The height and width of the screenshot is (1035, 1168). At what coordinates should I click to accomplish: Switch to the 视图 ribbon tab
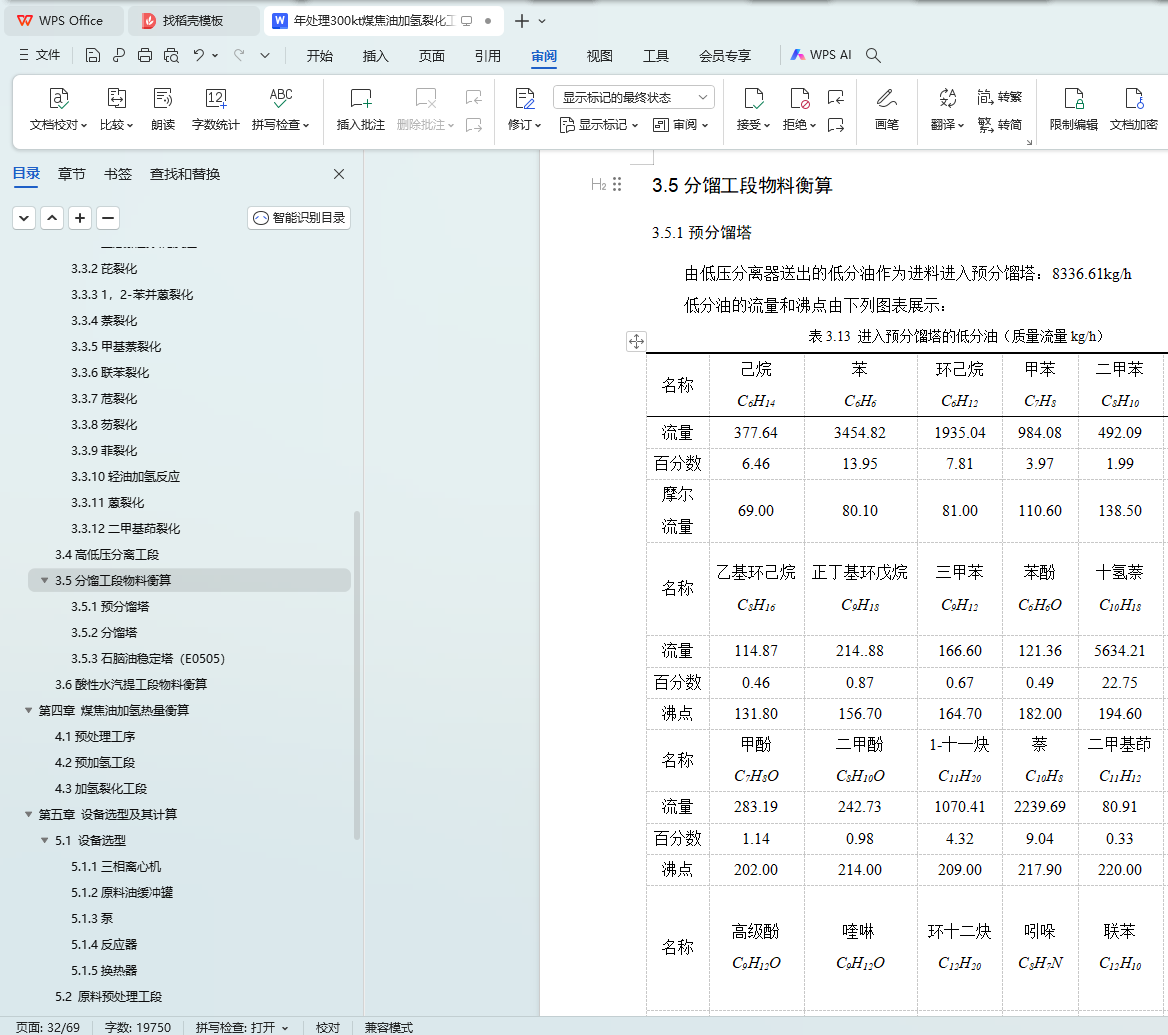(x=600, y=56)
